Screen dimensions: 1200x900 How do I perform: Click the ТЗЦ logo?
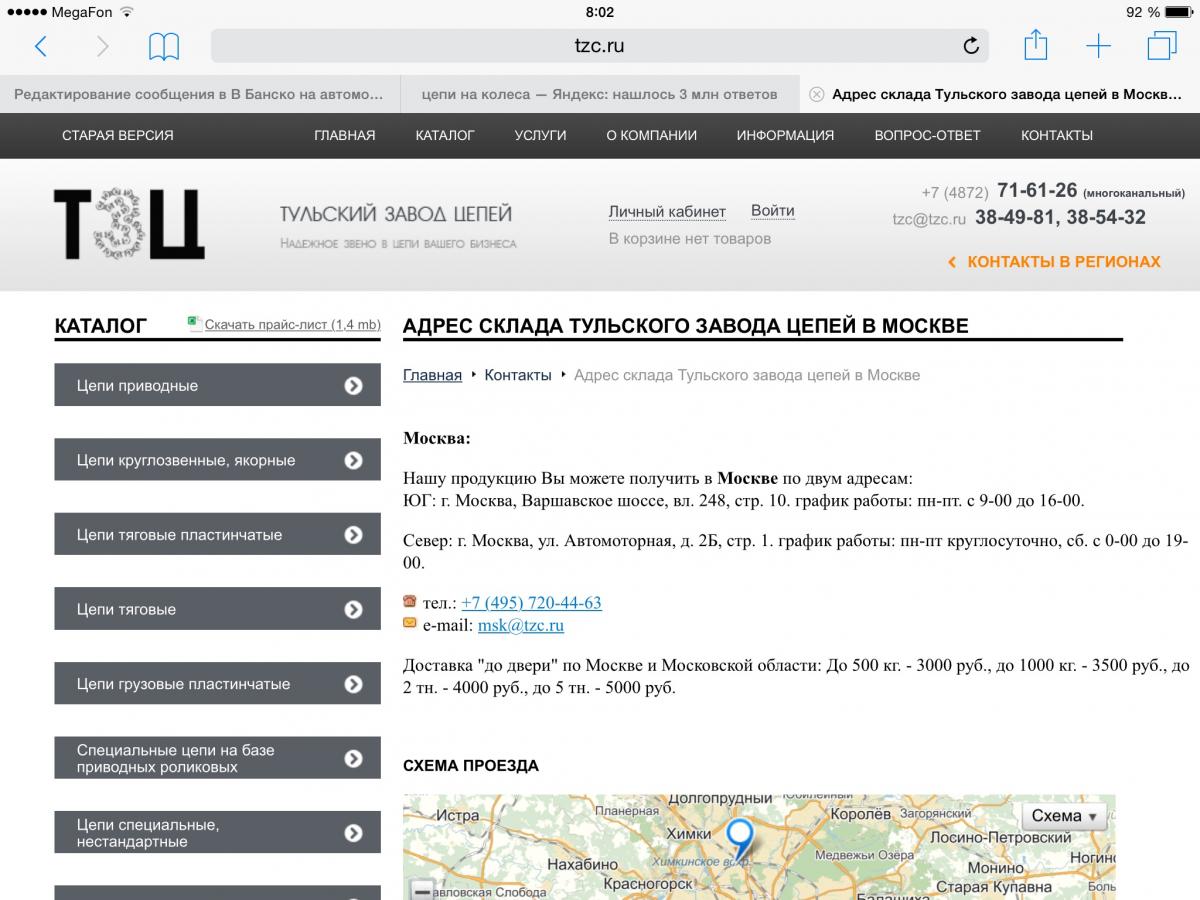(129, 224)
